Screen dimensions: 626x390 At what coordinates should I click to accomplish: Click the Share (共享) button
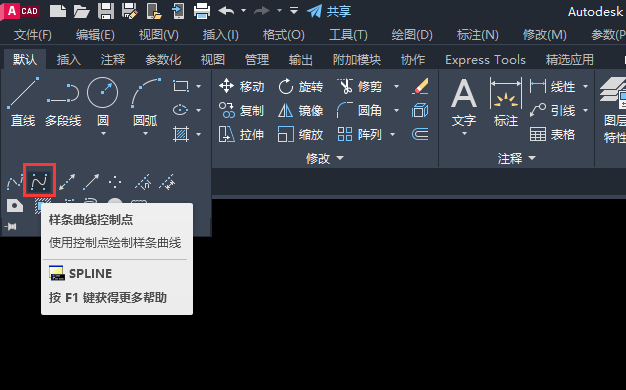pyautogui.click(x=329, y=11)
